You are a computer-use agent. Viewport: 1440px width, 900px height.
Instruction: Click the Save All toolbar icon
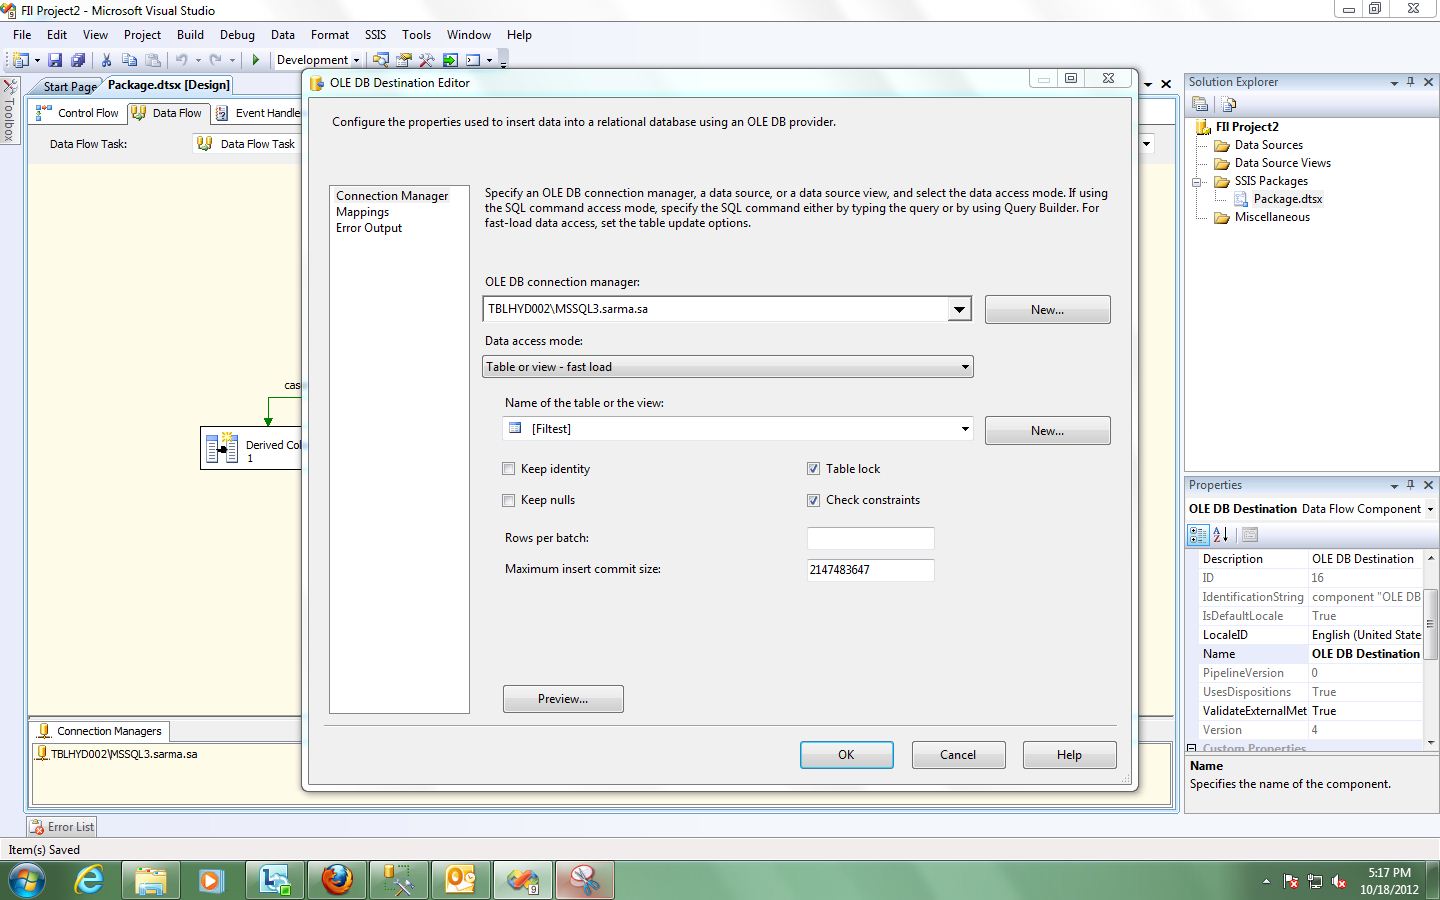coord(79,59)
